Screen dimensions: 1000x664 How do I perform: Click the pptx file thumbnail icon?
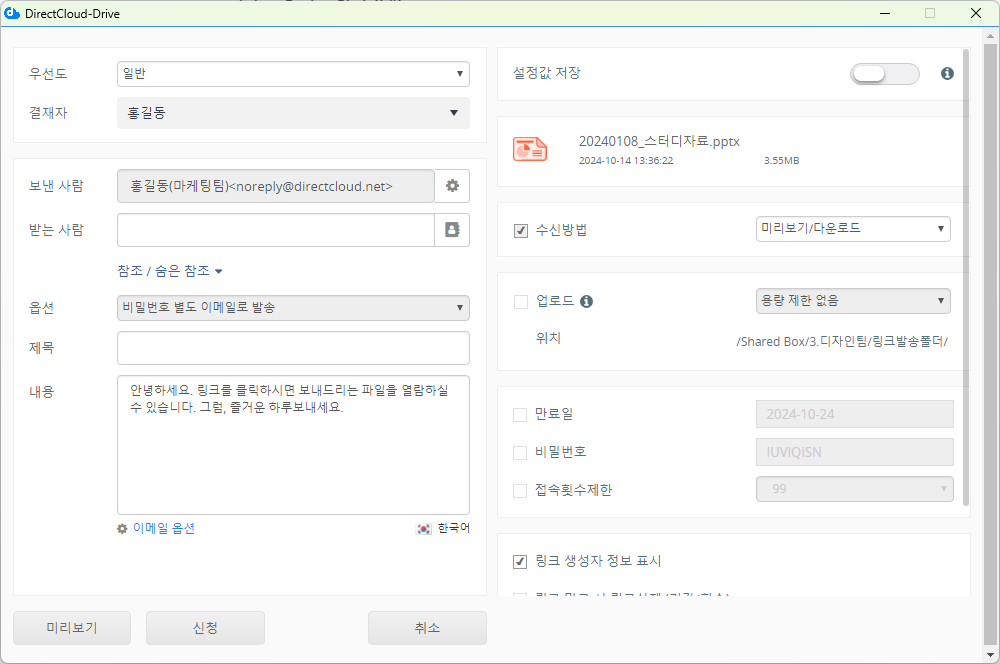pos(530,149)
